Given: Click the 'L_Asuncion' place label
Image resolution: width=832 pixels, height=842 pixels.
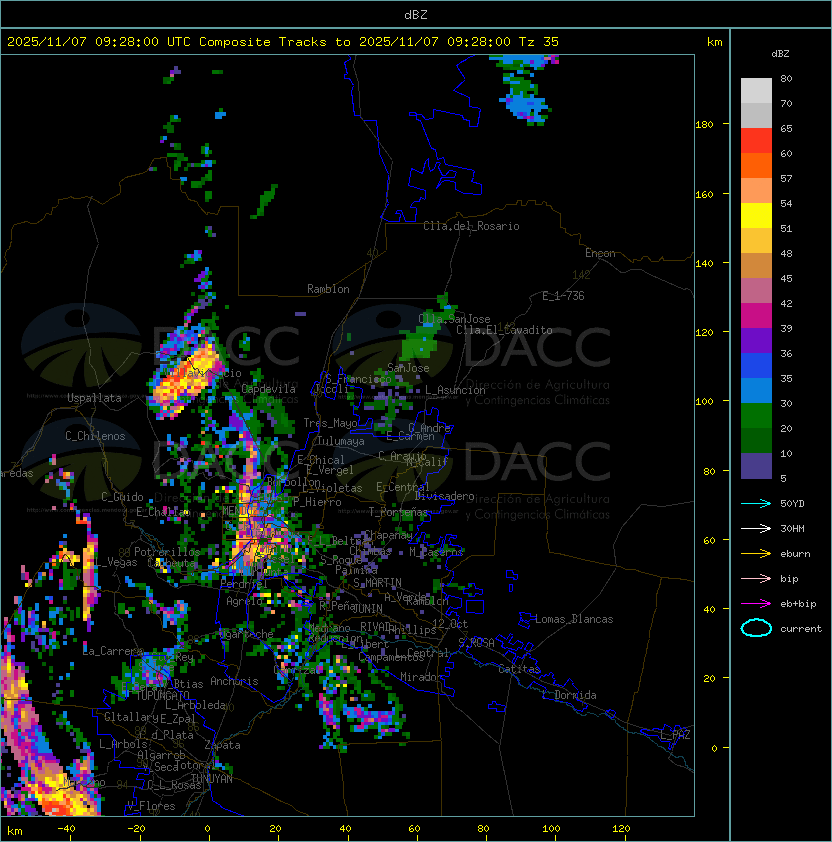Looking at the screenshot, I should [455, 390].
